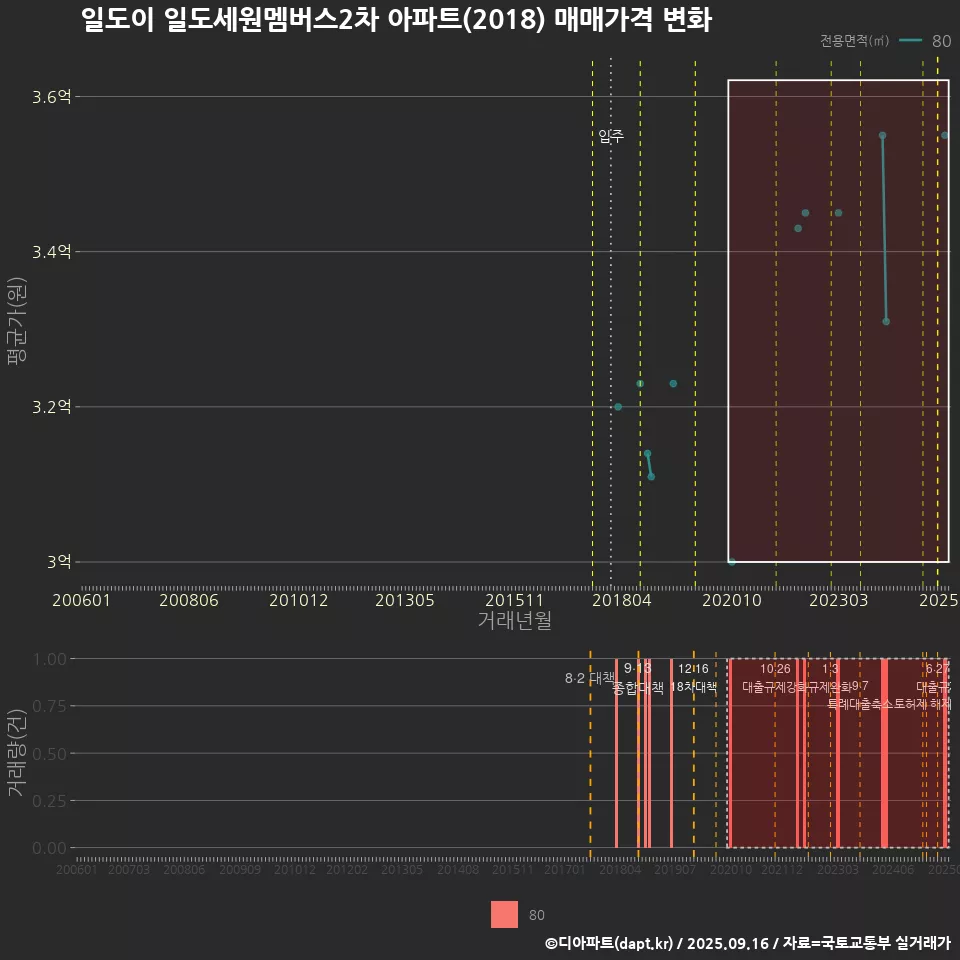960x960 pixels.
Task: Click the '전용면적(㎡)' legend label
Action: point(855,40)
